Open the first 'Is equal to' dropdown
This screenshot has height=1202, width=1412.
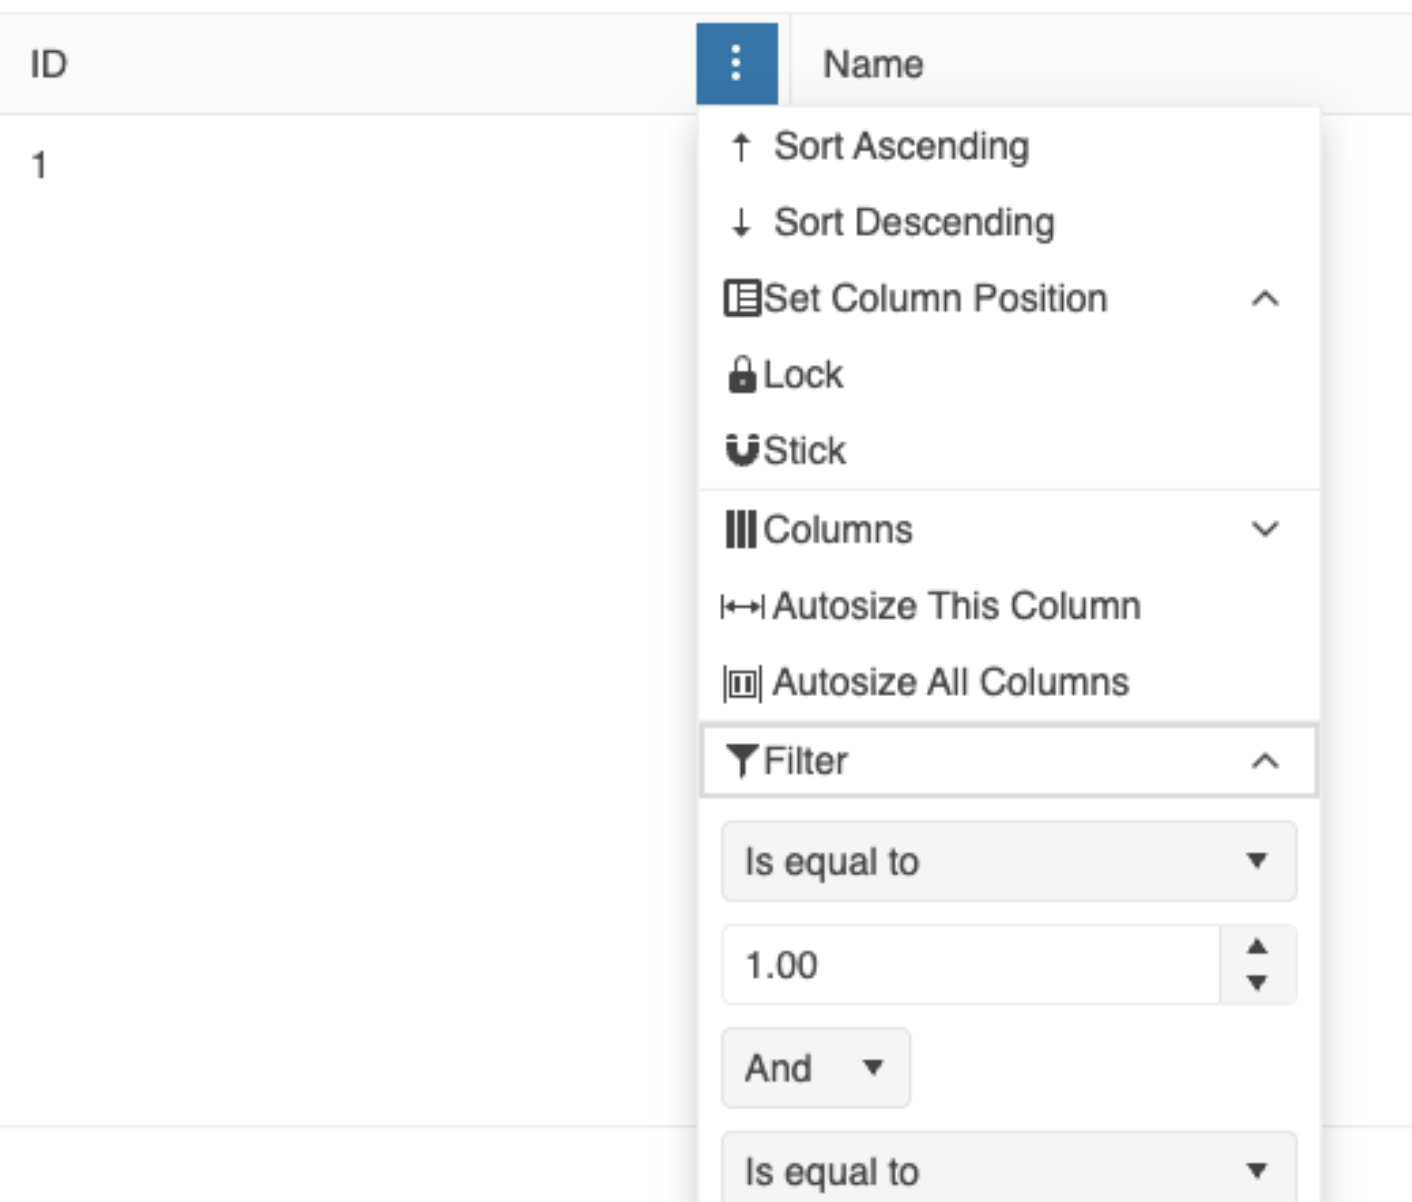click(1008, 861)
